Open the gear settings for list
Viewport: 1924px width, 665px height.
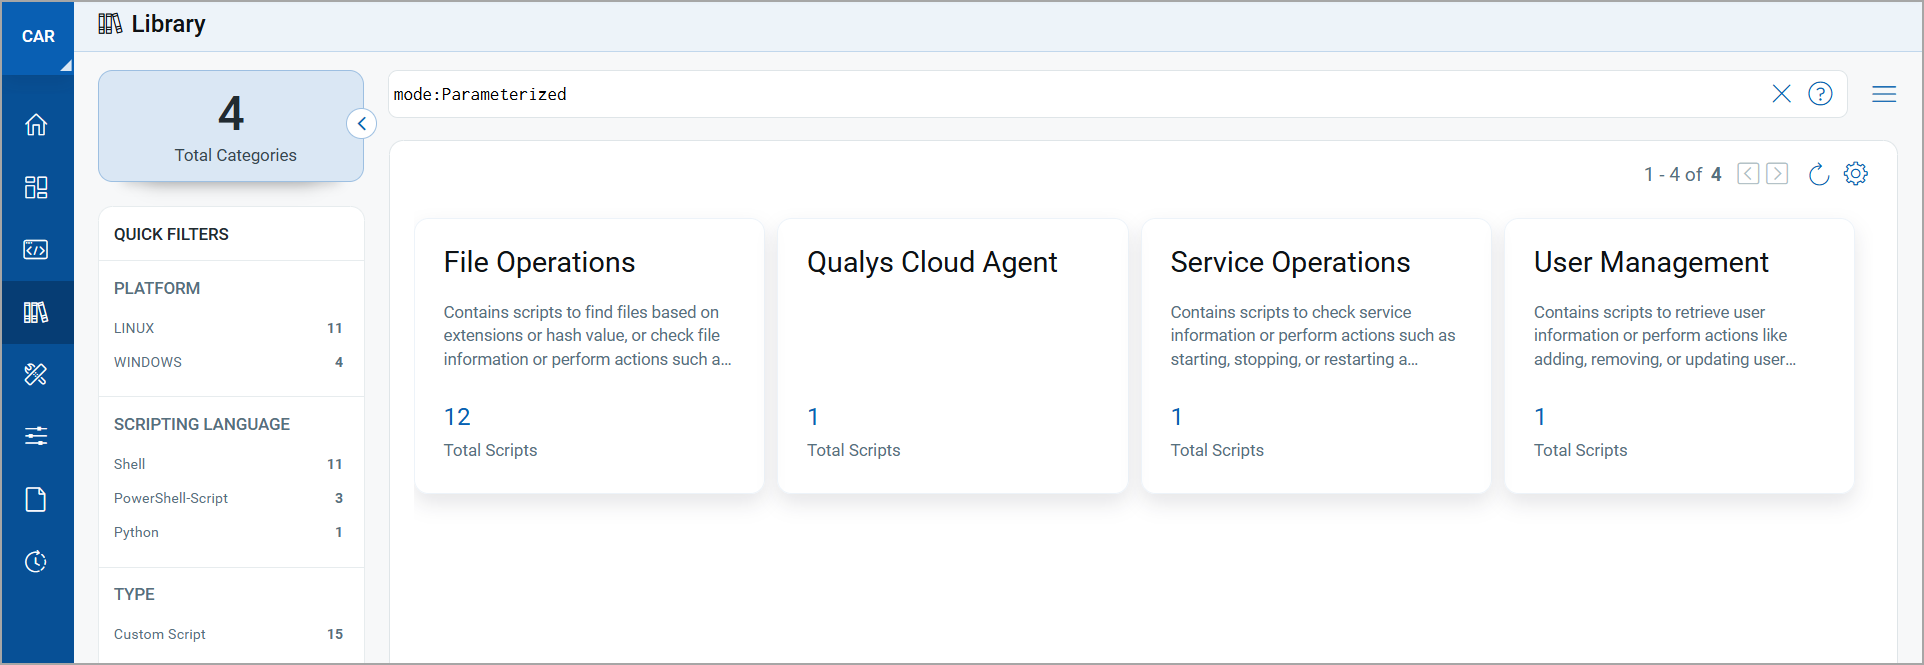[x=1856, y=174]
